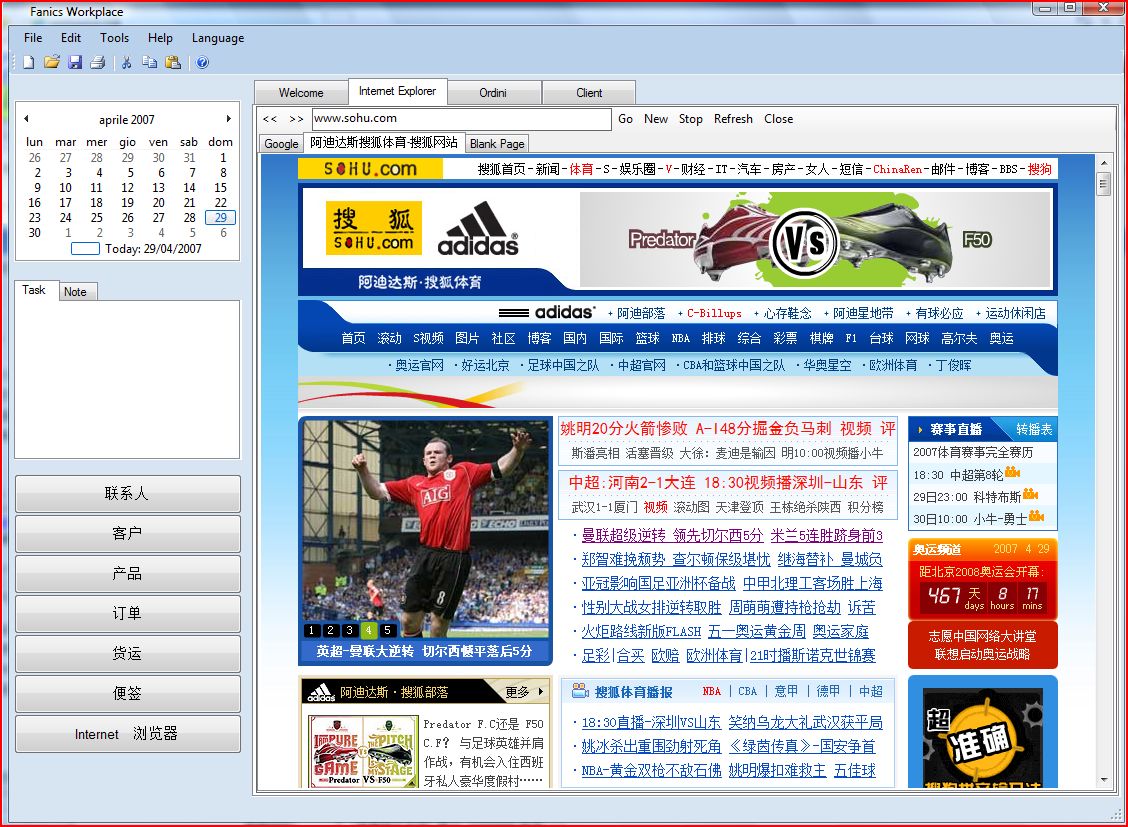This screenshot has height=827, width=1128.
Task: Click the page scrollbar down arrow
Action: [1104, 780]
